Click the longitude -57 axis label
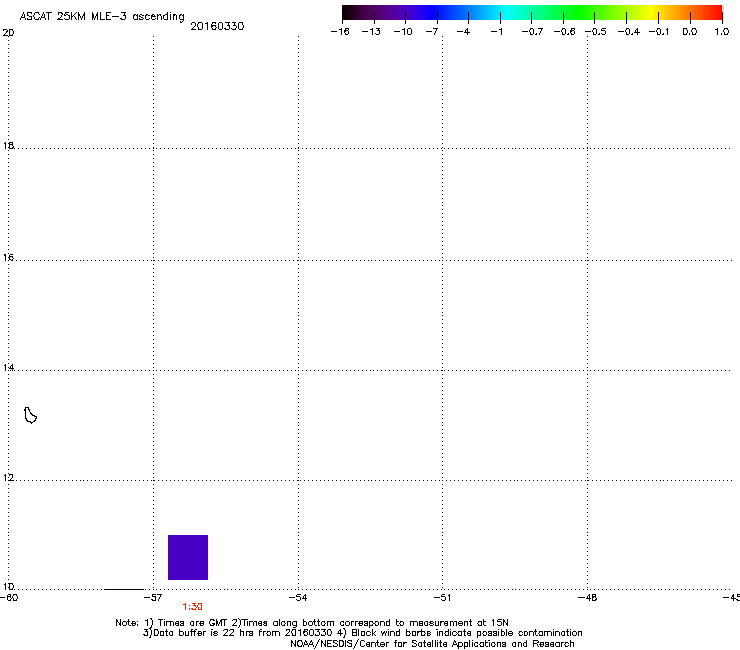This screenshot has width=740, height=650. (x=153, y=598)
